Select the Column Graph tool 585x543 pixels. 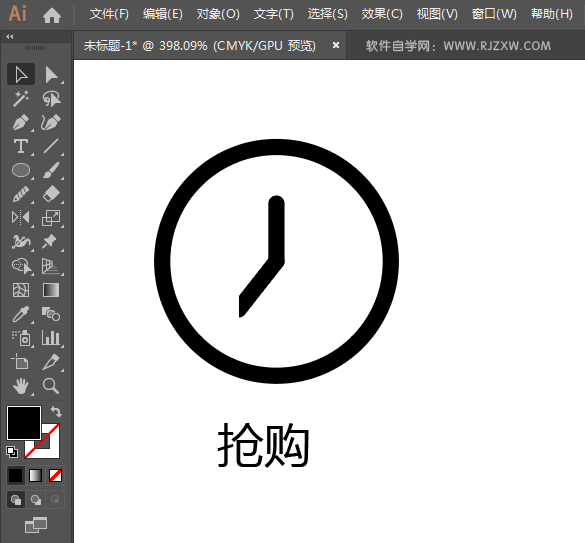[x=51, y=338]
